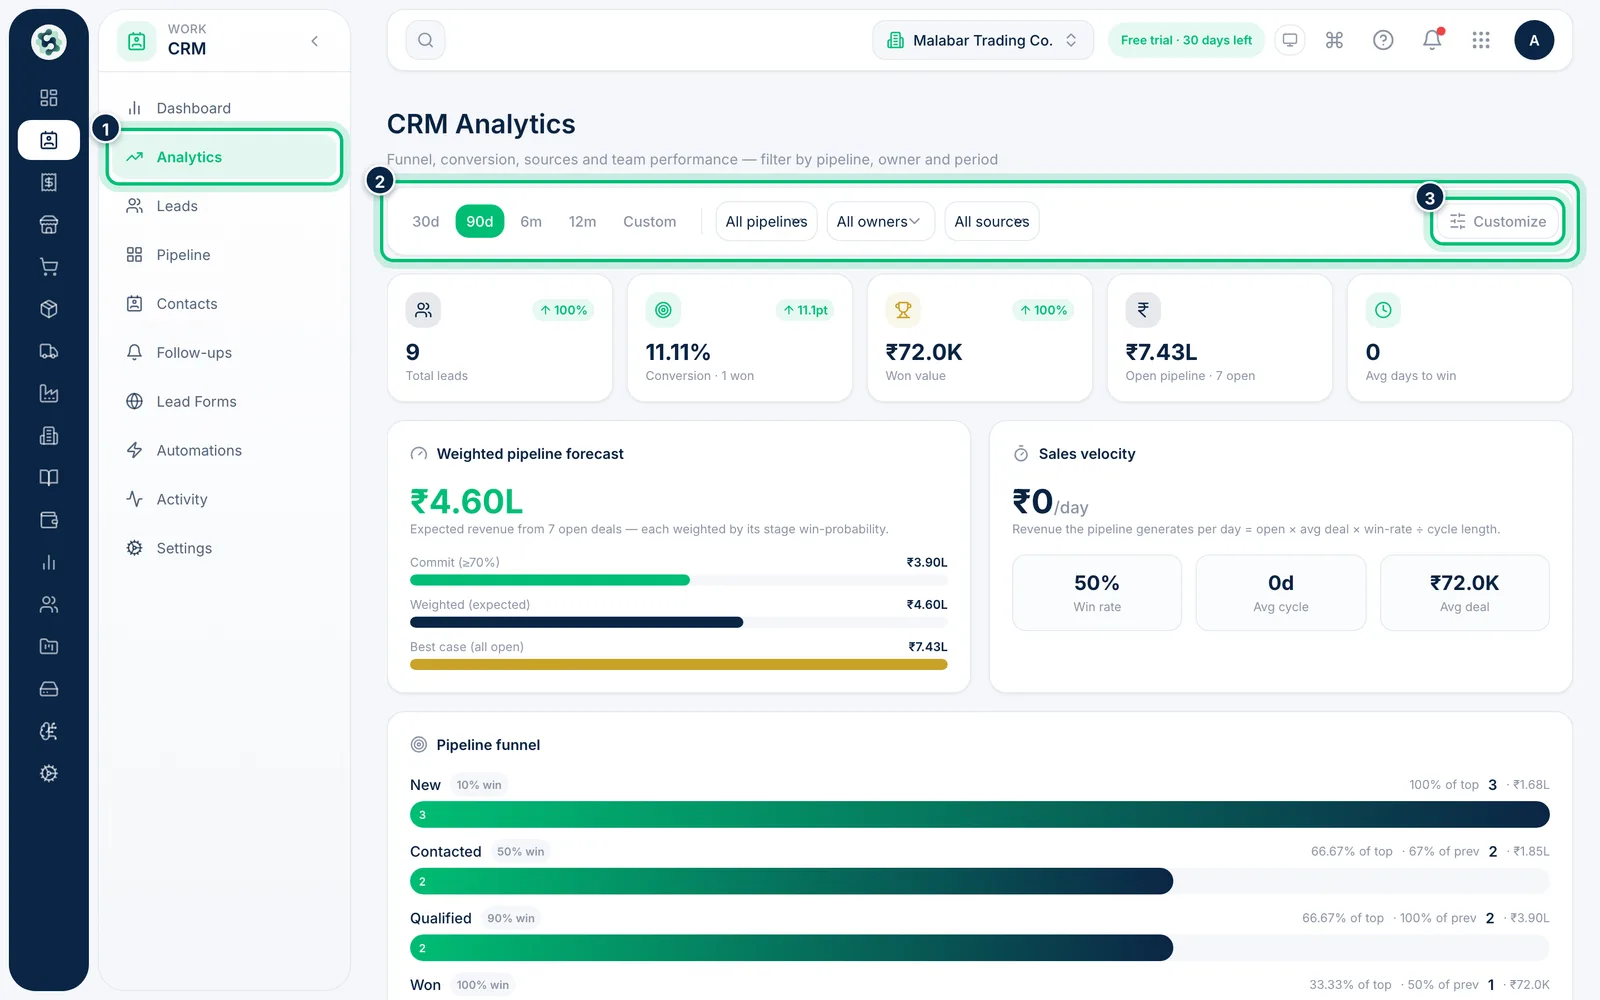1600x1000 pixels.
Task: Select the 90d period
Action: coord(480,221)
